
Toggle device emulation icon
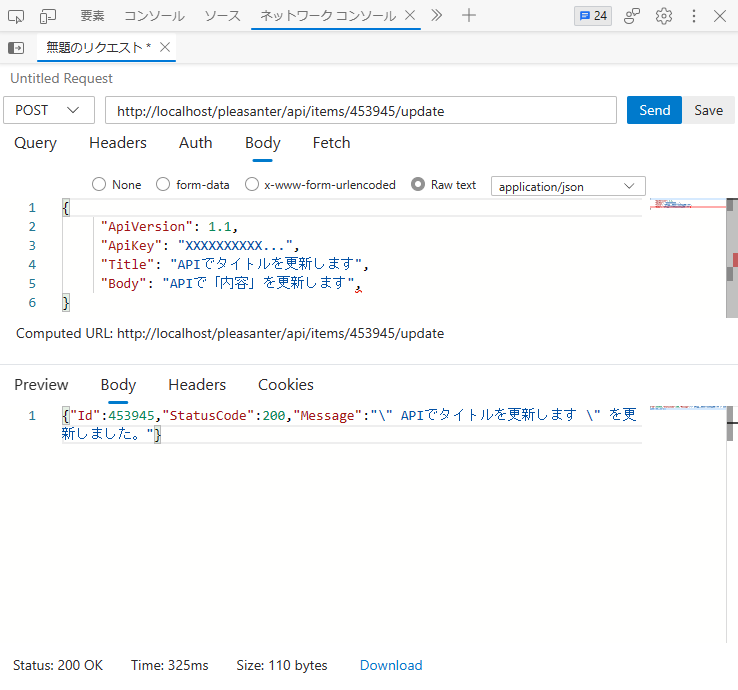[48, 16]
